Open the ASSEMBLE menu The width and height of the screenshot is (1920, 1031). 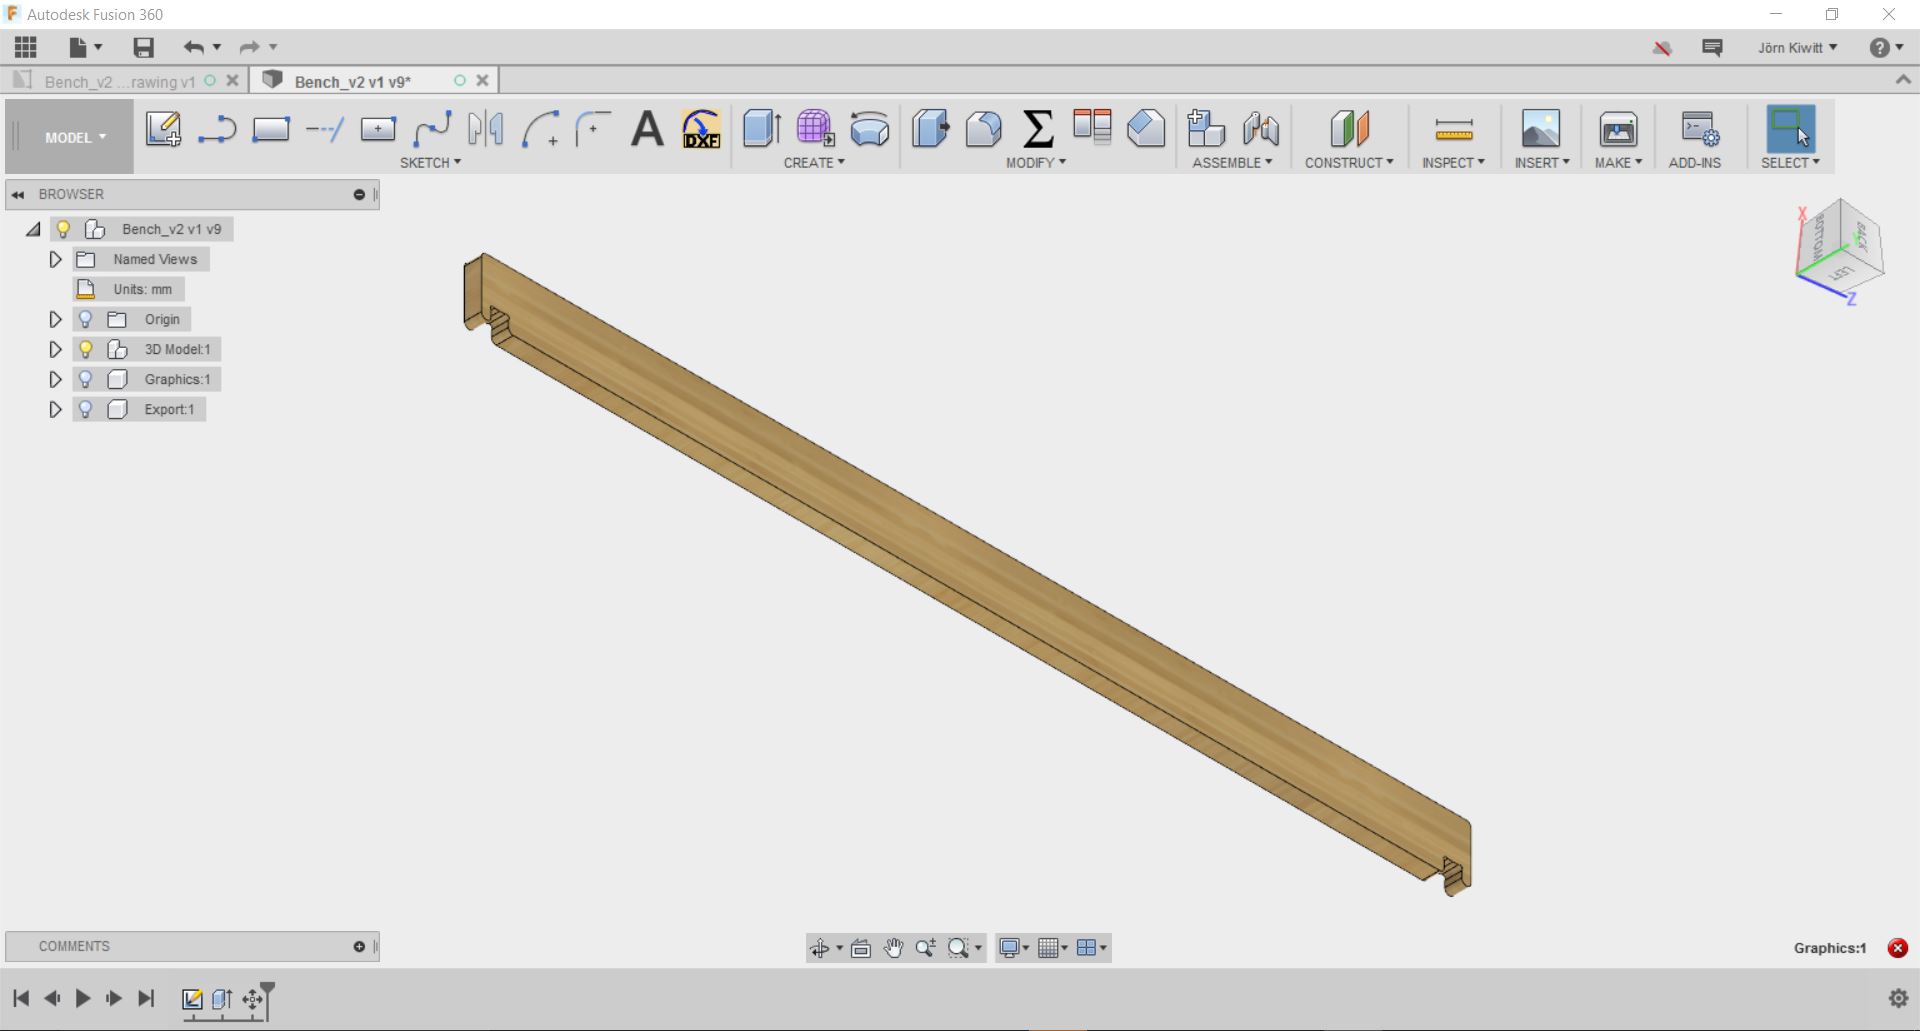click(x=1232, y=162)
